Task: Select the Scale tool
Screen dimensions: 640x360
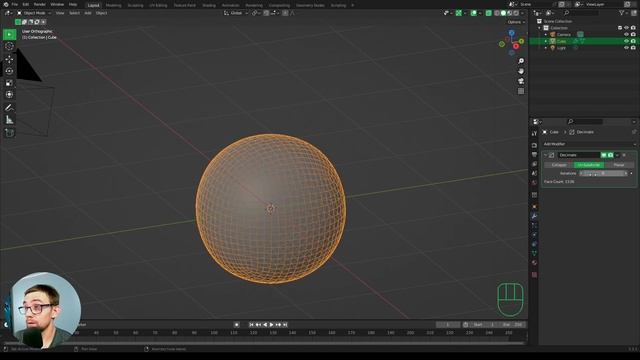Action: pyautogui.click(x=9, y=83)
